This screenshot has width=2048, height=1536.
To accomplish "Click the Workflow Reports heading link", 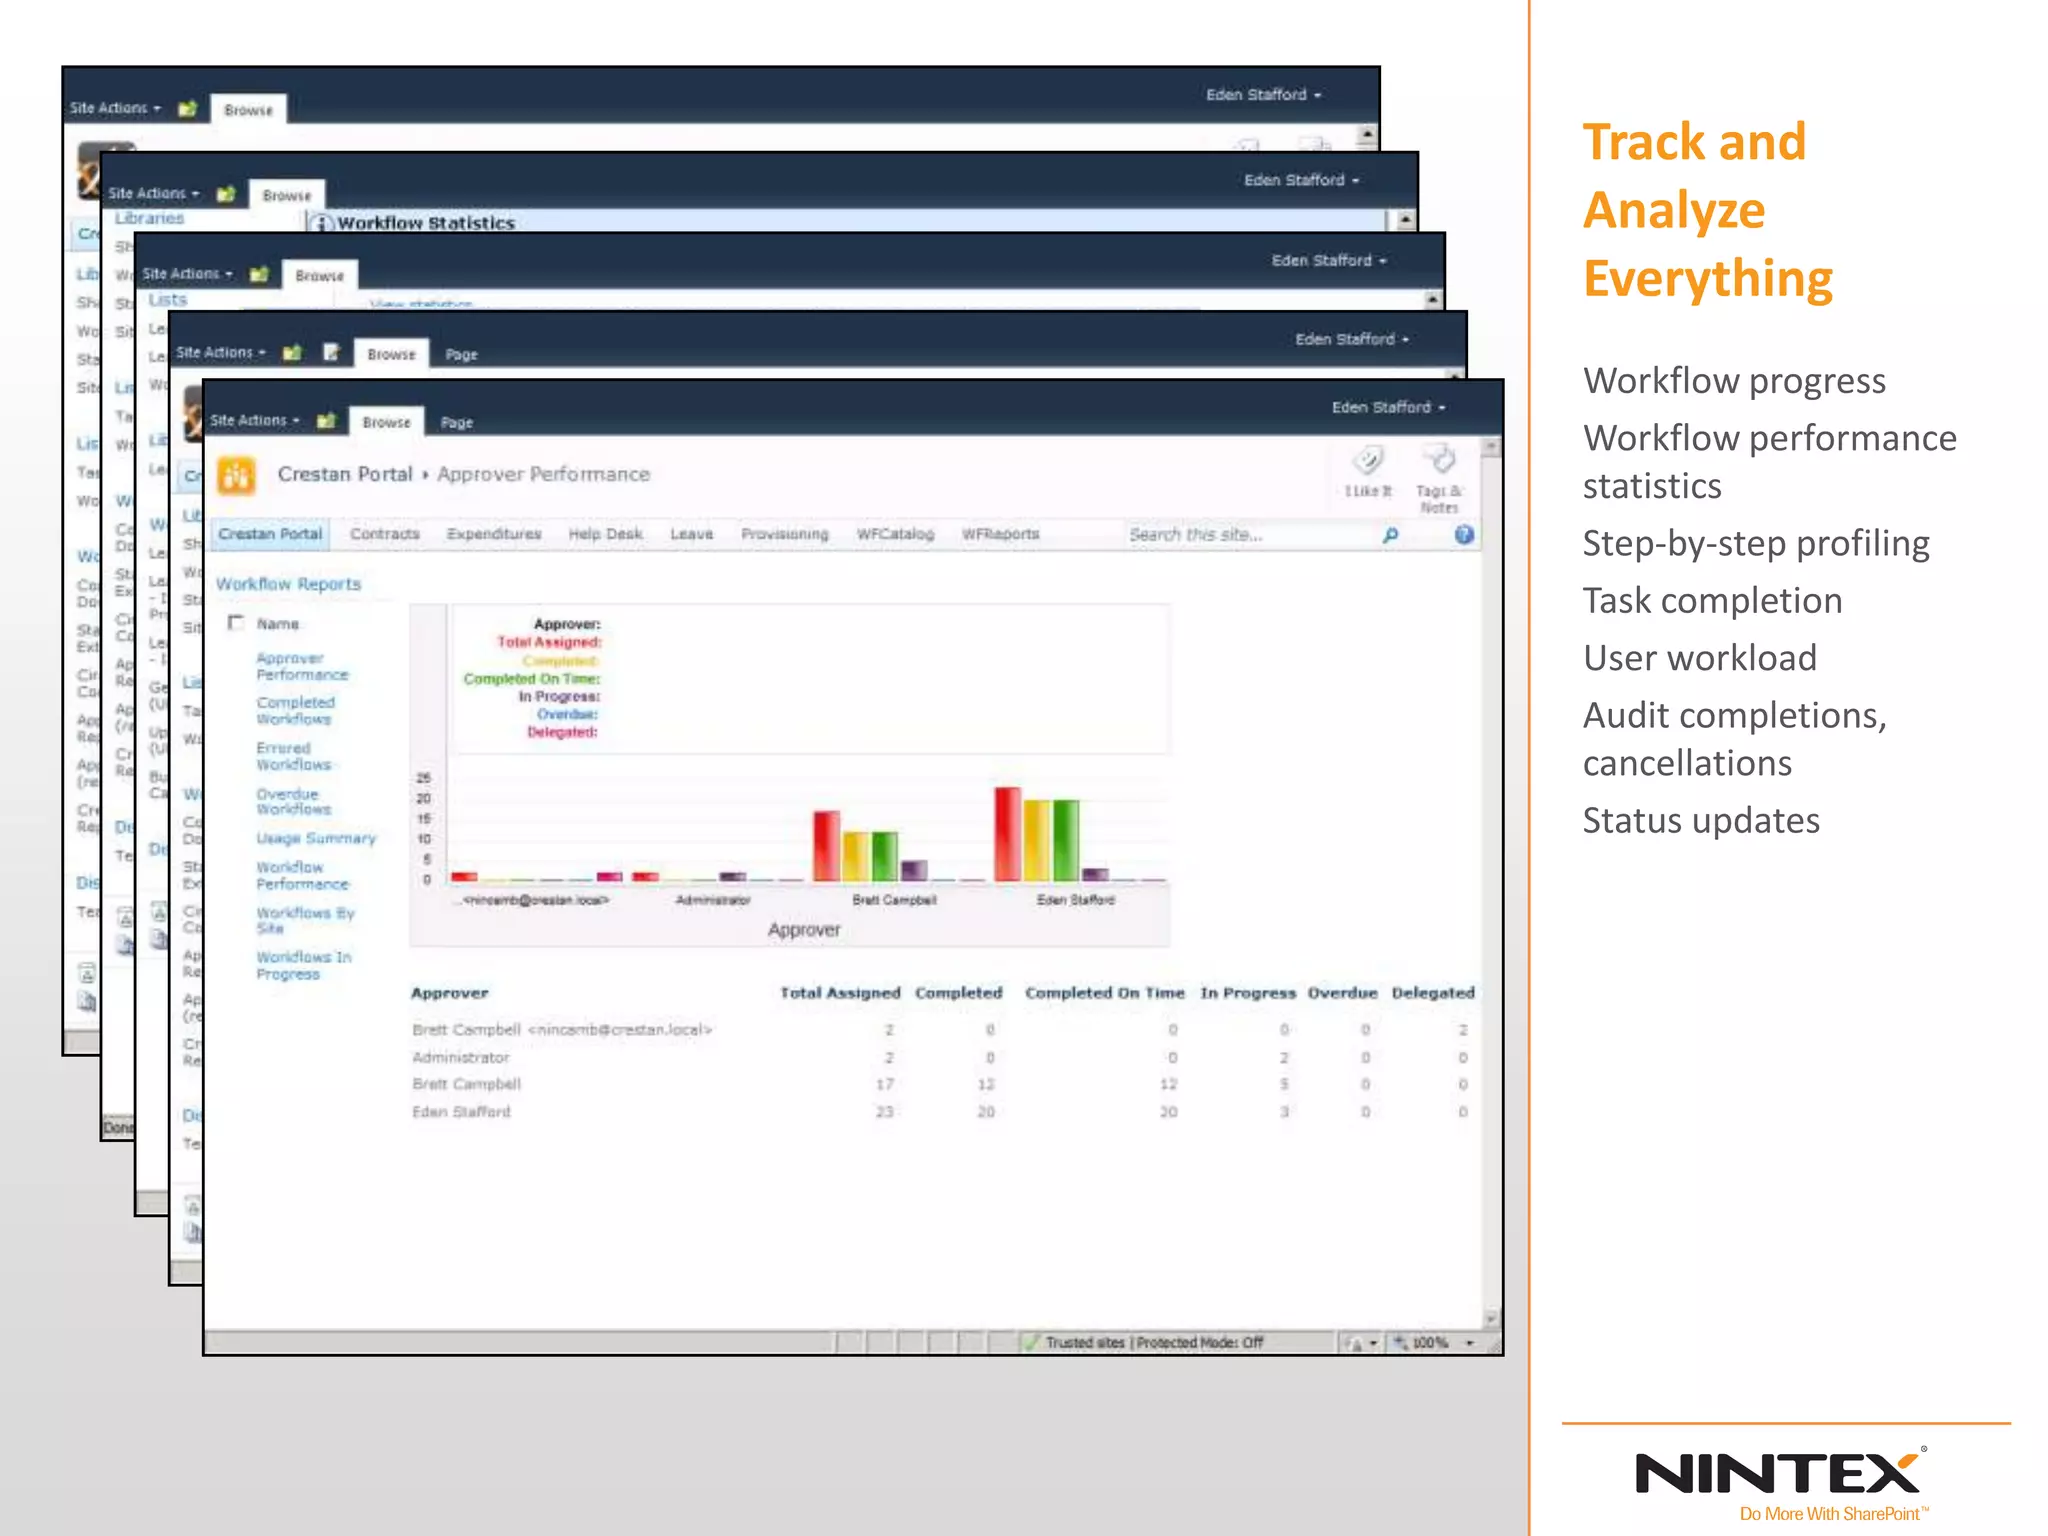I will pyautogui.click(x=288, y=584).
